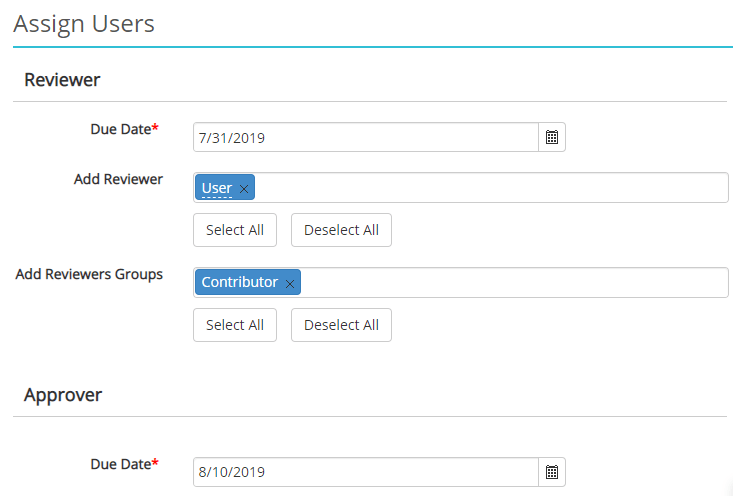The height and width of the screenshot is (496, 733).
Task: Click Deselect All under Add Reviewer
Action: (x=341, y=230)
